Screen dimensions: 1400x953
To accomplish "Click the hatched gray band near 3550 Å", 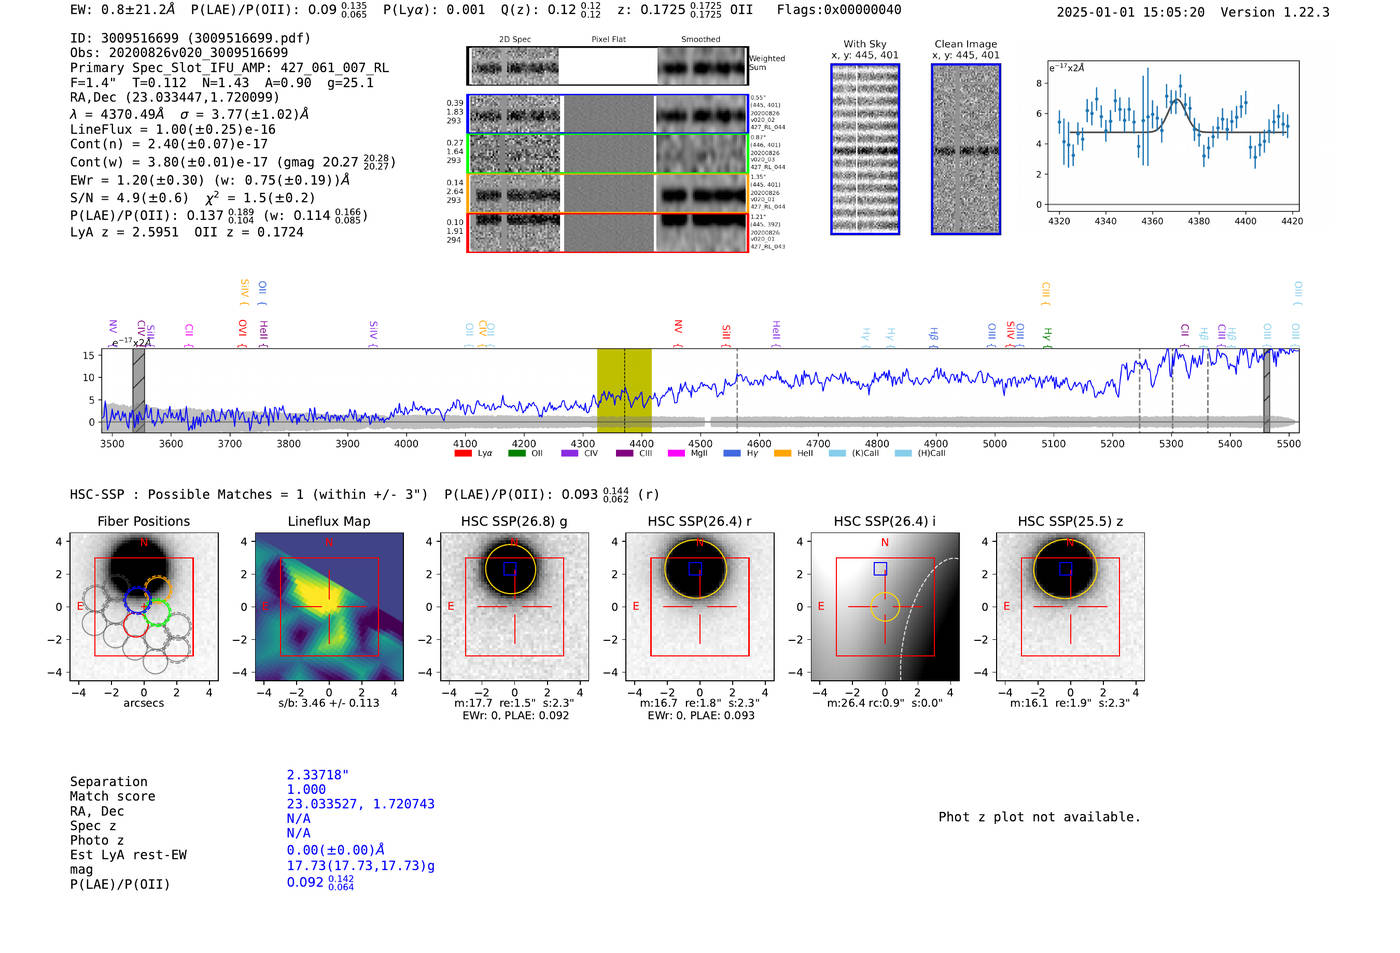I will tap(139, 390).
